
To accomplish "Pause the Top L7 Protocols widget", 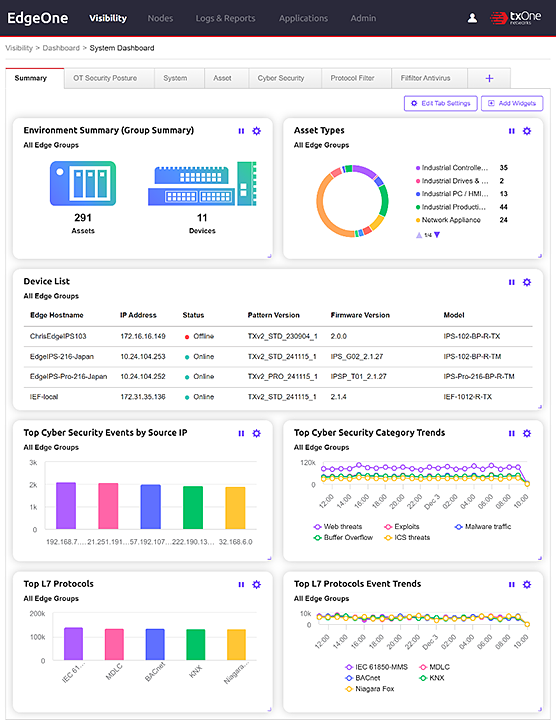I will 241,585.
